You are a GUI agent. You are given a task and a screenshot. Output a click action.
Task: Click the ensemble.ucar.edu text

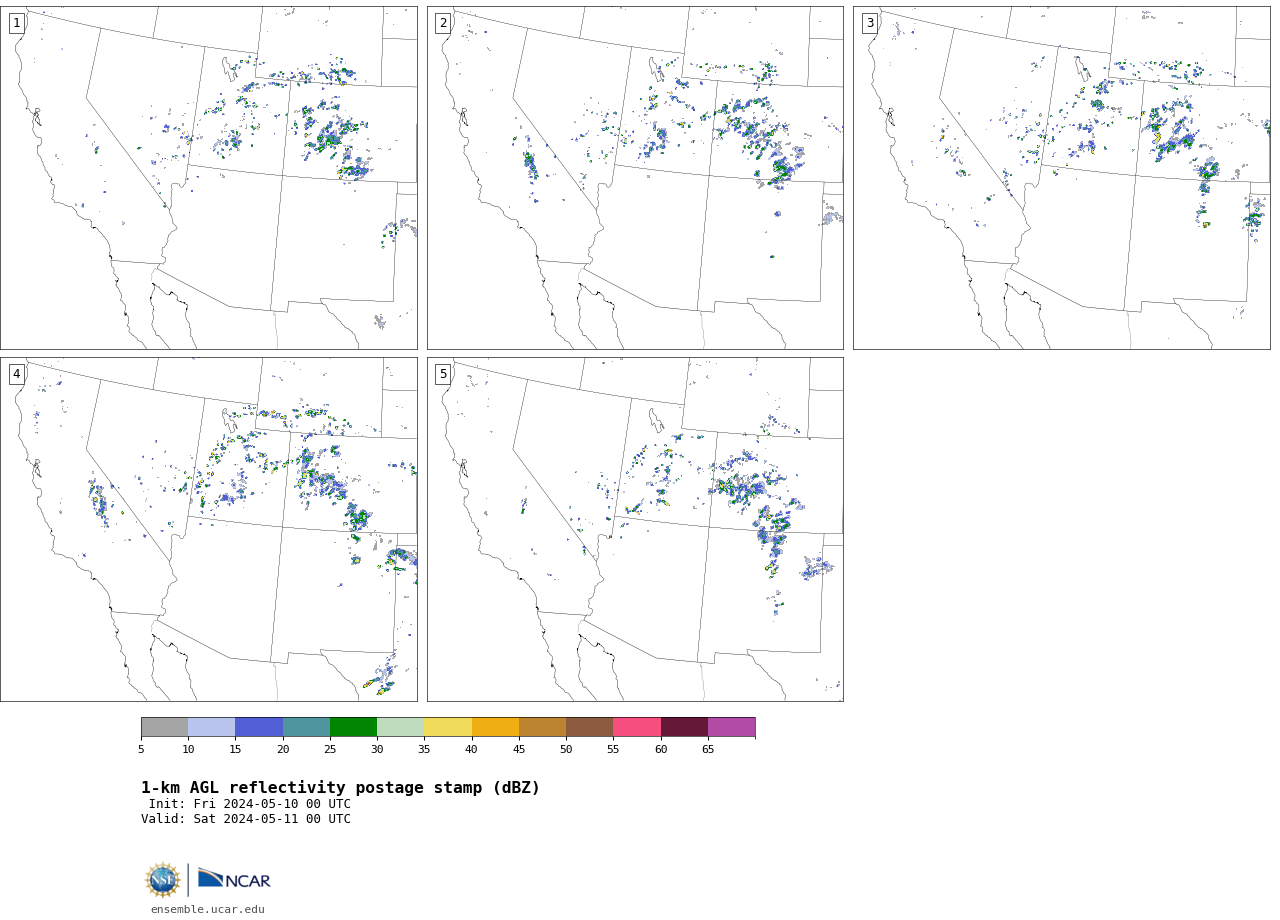pyautogui.click(x=208, y=910)
